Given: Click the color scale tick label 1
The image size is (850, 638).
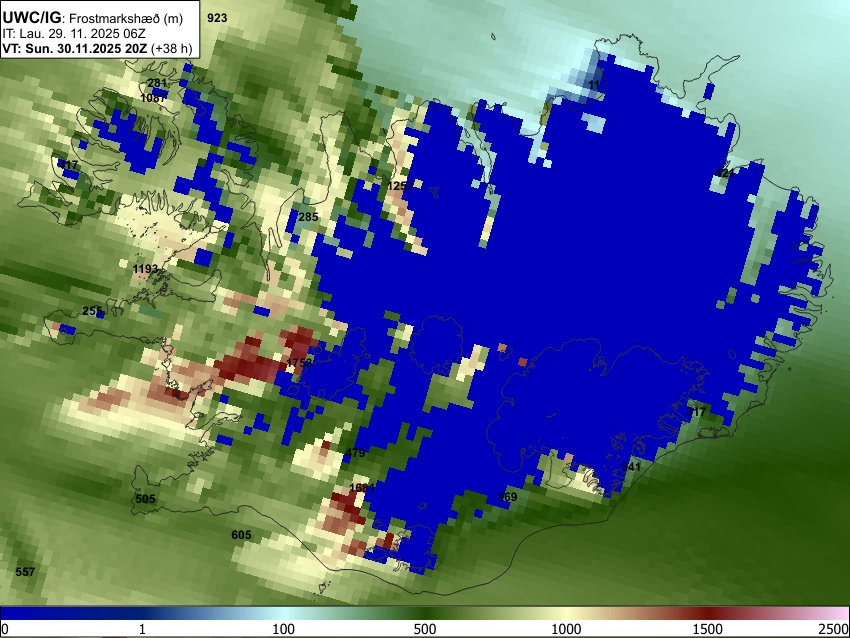Looking at the screenshot, I should point(143,629).
